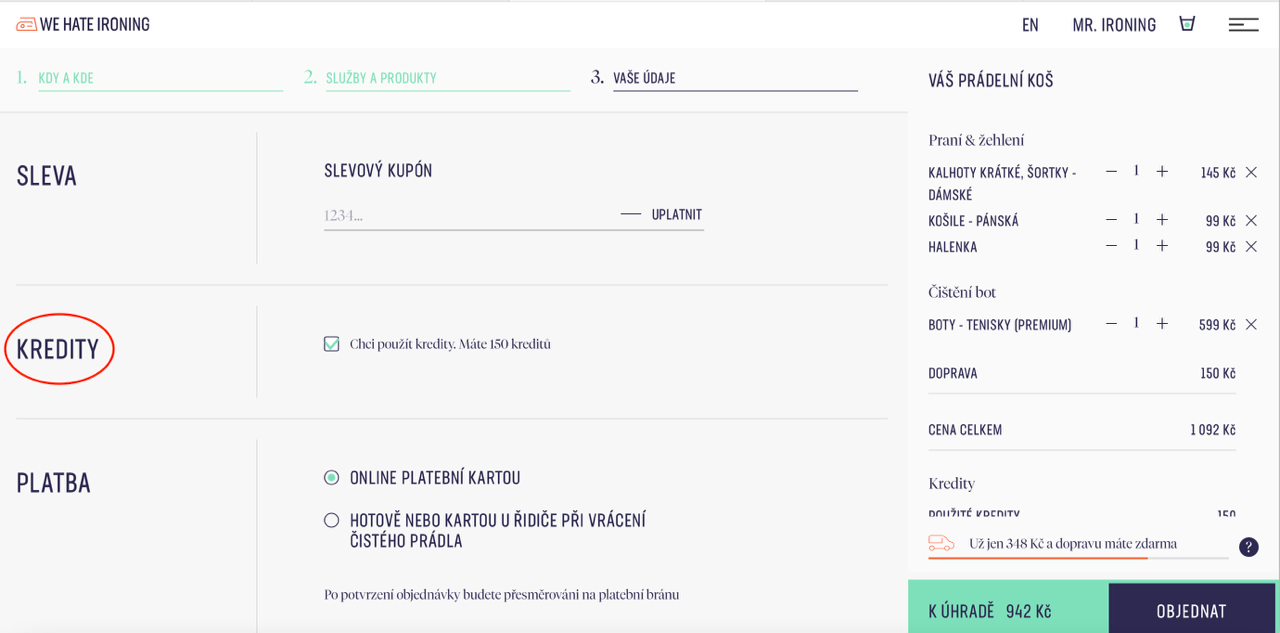
Task: Open the question mark help icon
Action: (x=1248, y=547)
